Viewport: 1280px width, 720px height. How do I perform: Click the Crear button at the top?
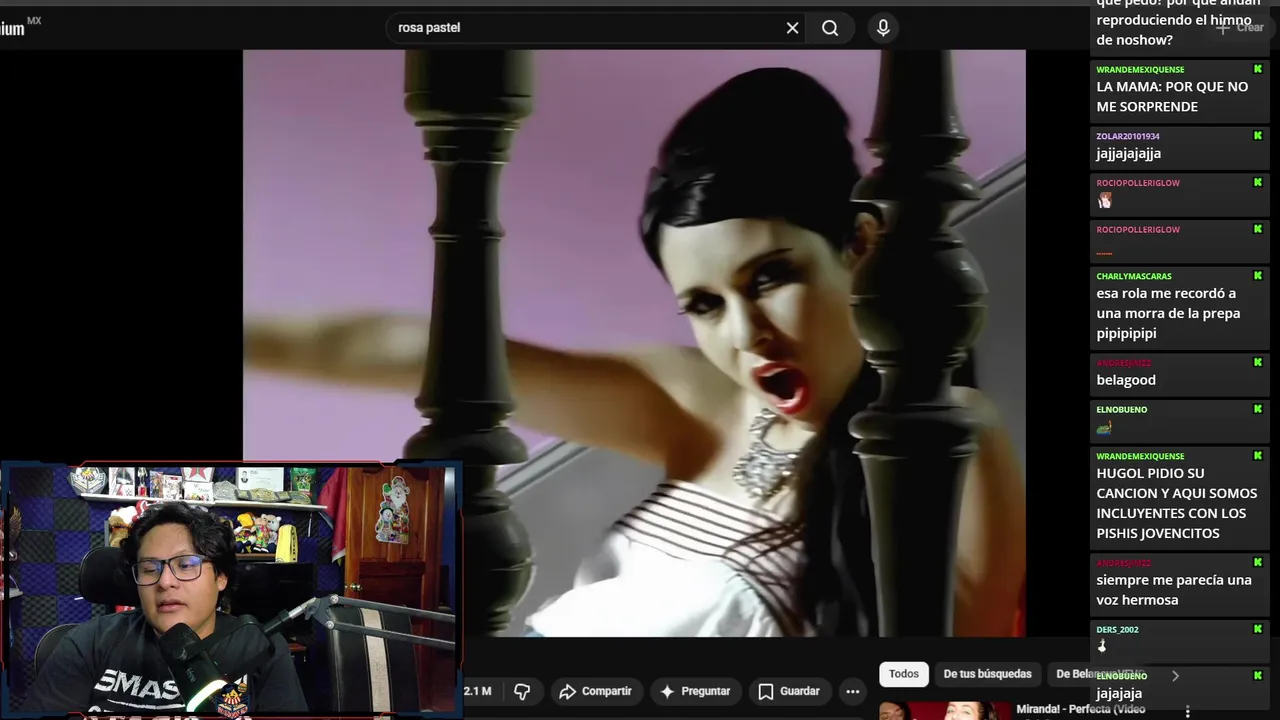pyautogui.click(x=1239, y=27)
